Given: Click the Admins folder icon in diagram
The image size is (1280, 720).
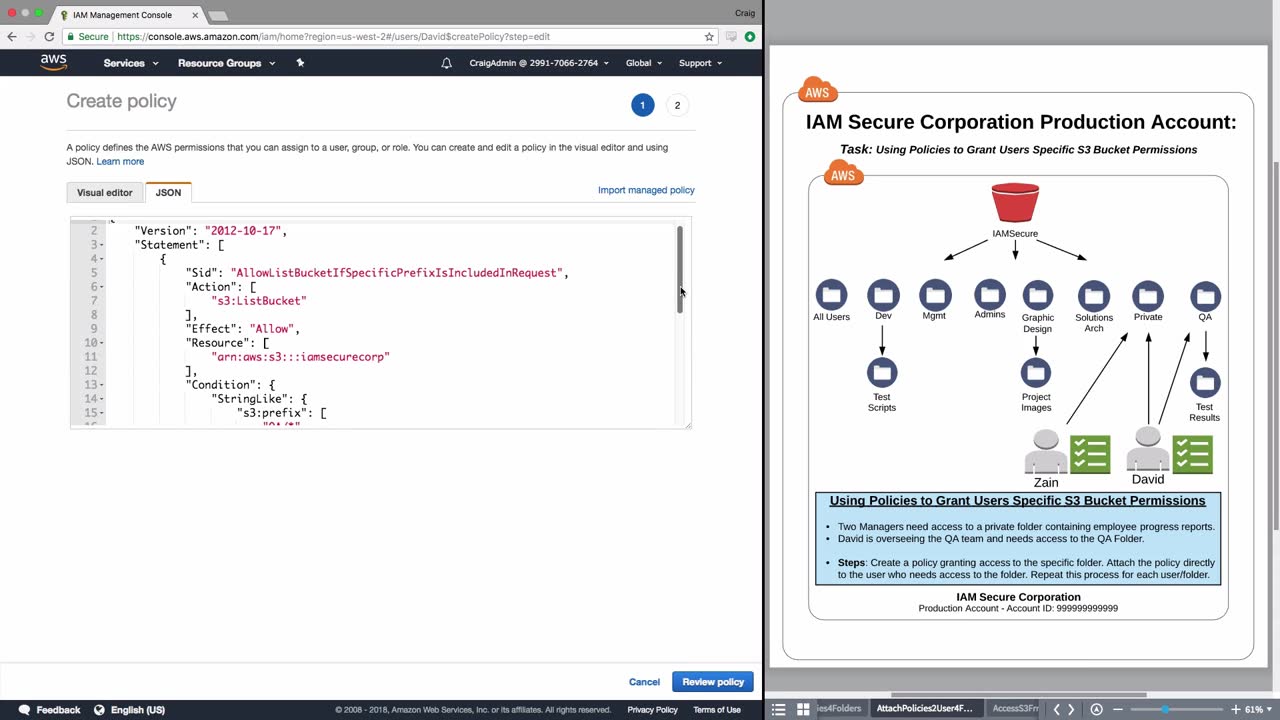Looking at the screenshot, I should tap(990, 294).
